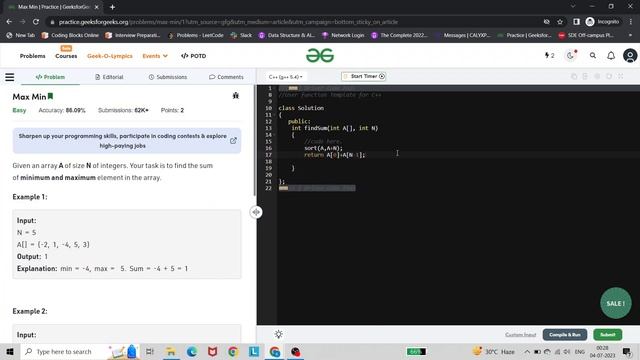Open the contest banner external link
Viewport: 640px width, 360px height.
pos(233,141)
